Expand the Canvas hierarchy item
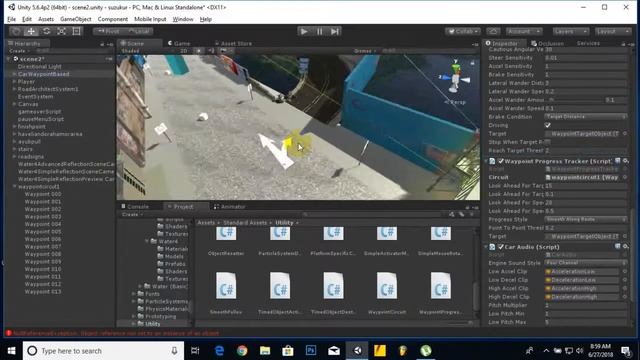Screen dimensions: 640x360 point(14,104)
